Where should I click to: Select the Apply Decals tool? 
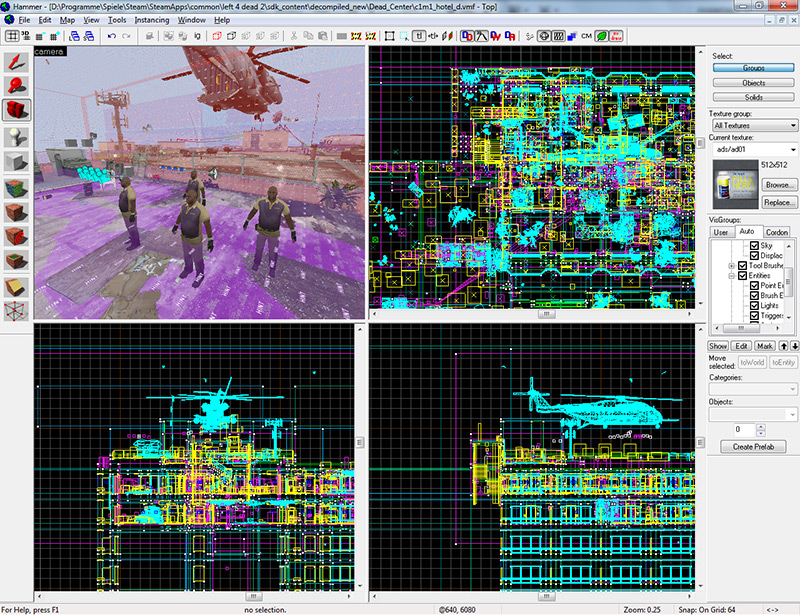coord(16,236)
